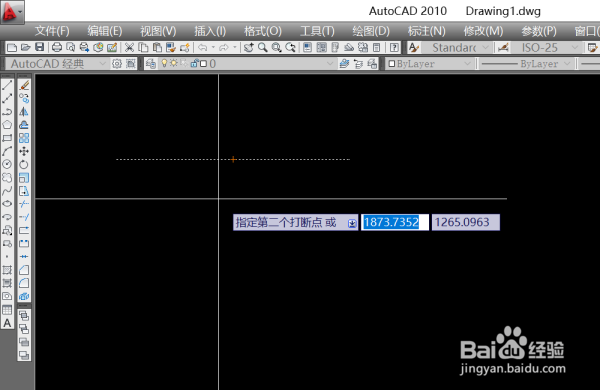This screenshot has width=600, height=390.
Task: Select the Join tool
Action: 24,256
